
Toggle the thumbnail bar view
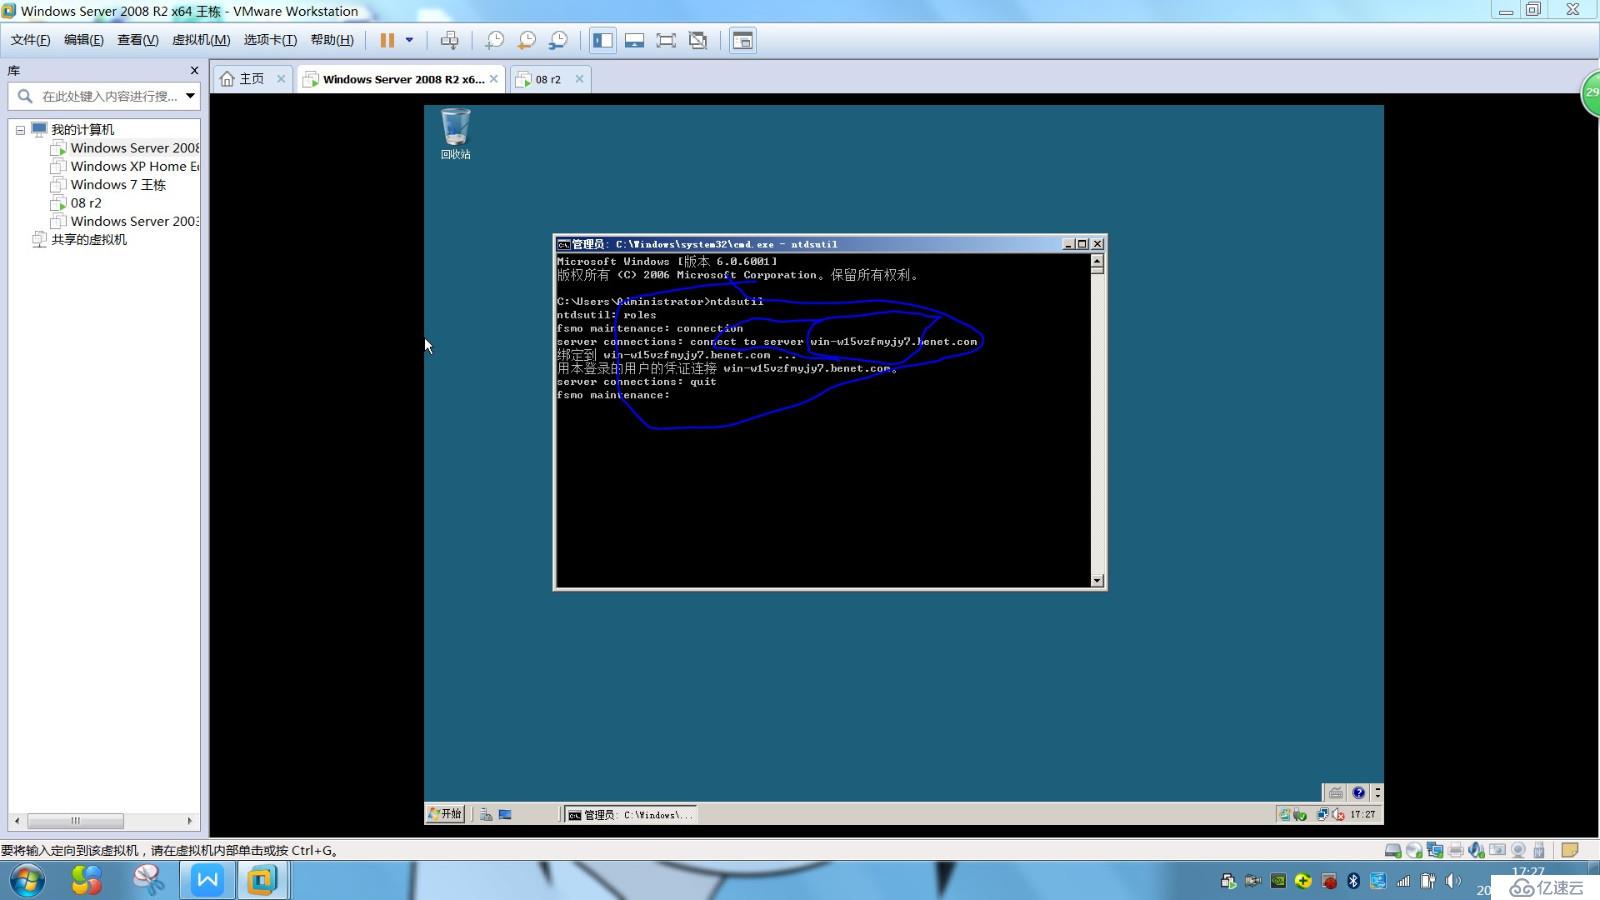click(x=634, y=40)
